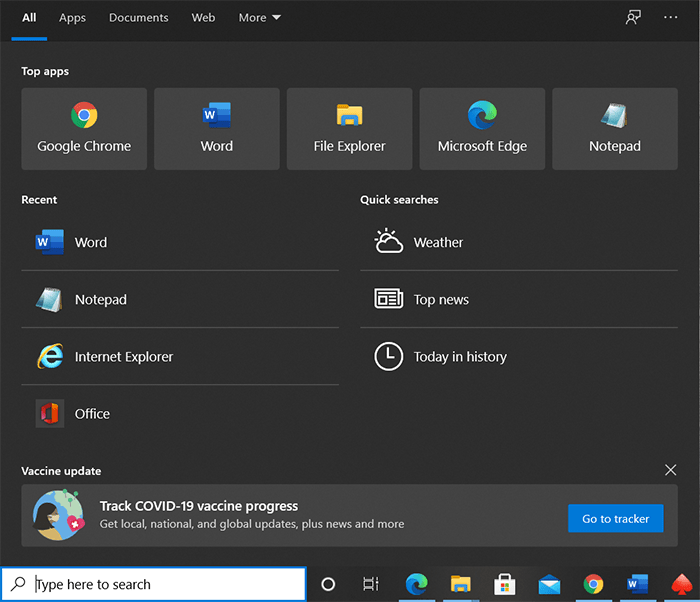Viewport: 700px width, 602px height.
Task: Dismiss the Vaccine update card
Action: (671, 470)
